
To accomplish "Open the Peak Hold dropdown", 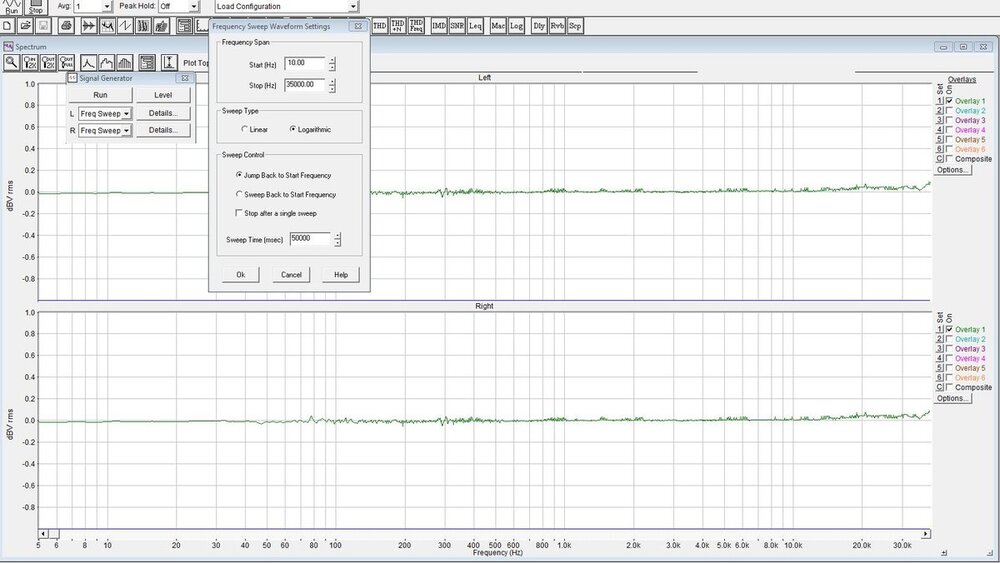I will [x=194, y=6].
